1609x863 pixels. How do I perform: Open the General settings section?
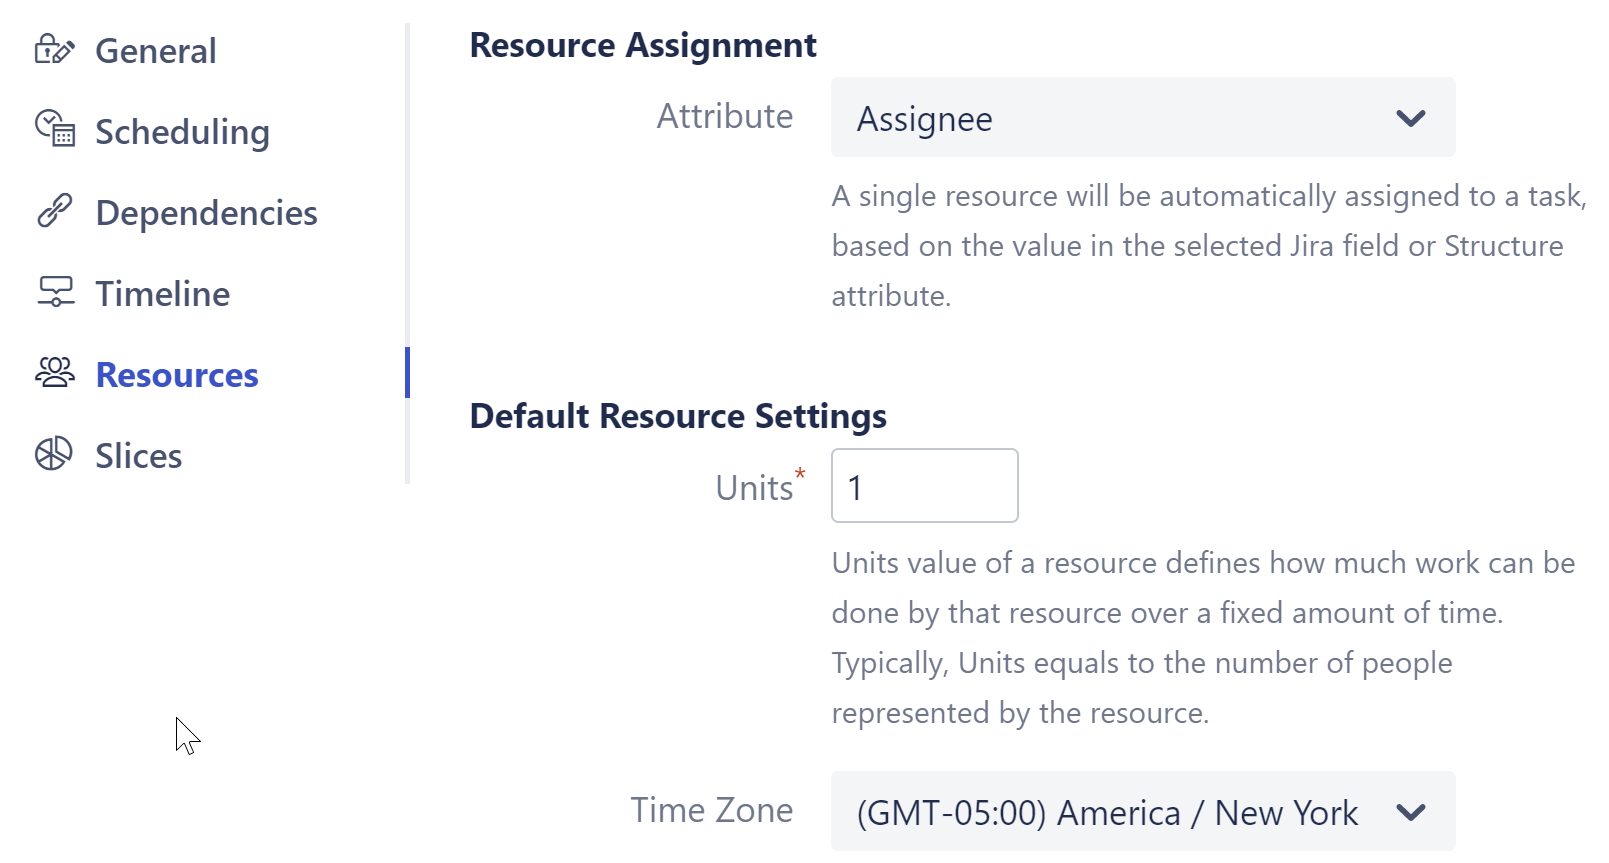coord(156,50)
